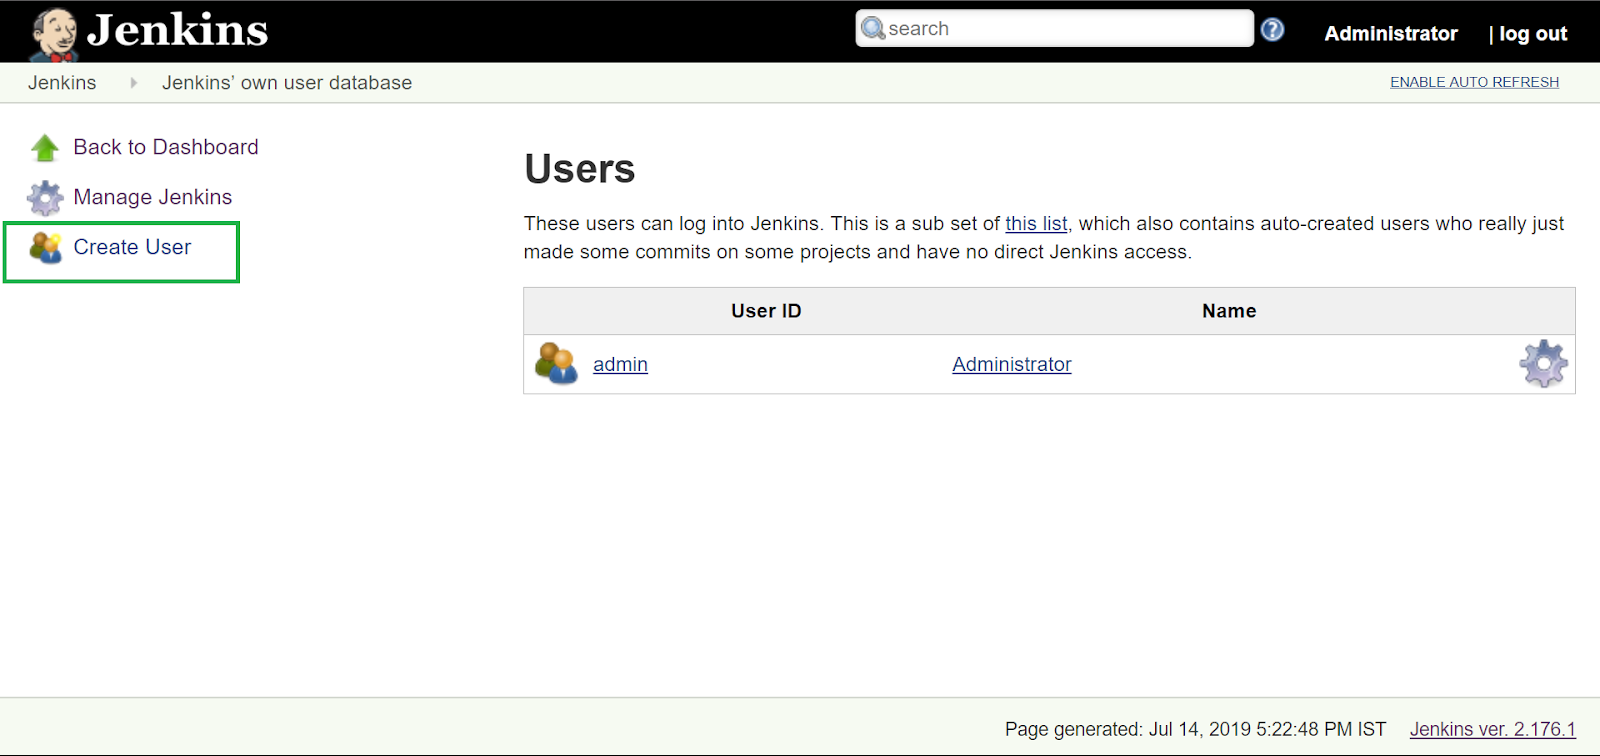This screenshot has width=1600, height=756.
Task: Click the magnifier icon in search box
Action: click(873, 29)
